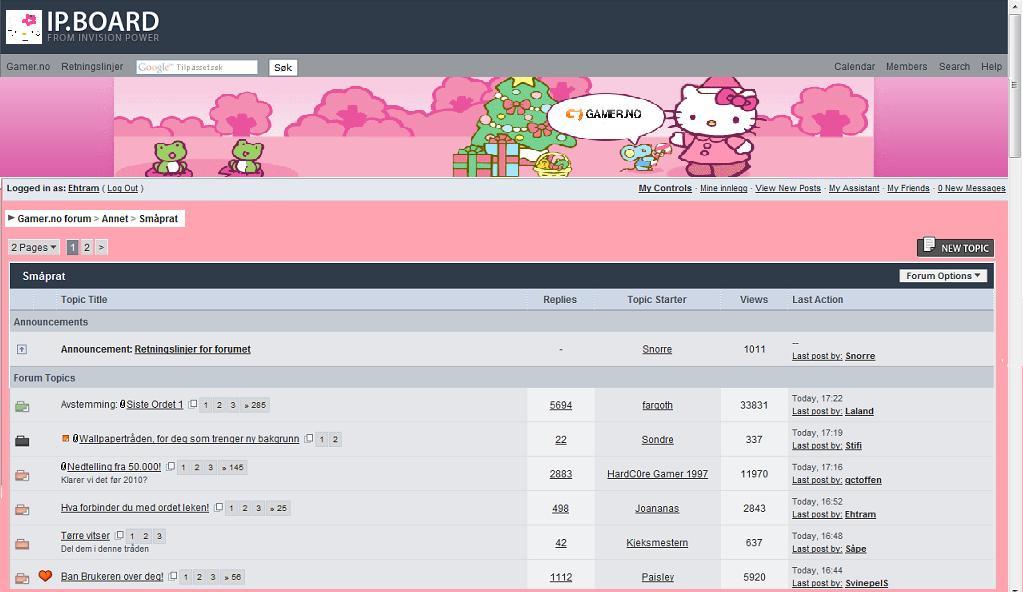Image resolution: width=1023 pixels, height=592 pixels.
Task: Click multipage icon after Tørre vitser title
Action: (119, 535)
